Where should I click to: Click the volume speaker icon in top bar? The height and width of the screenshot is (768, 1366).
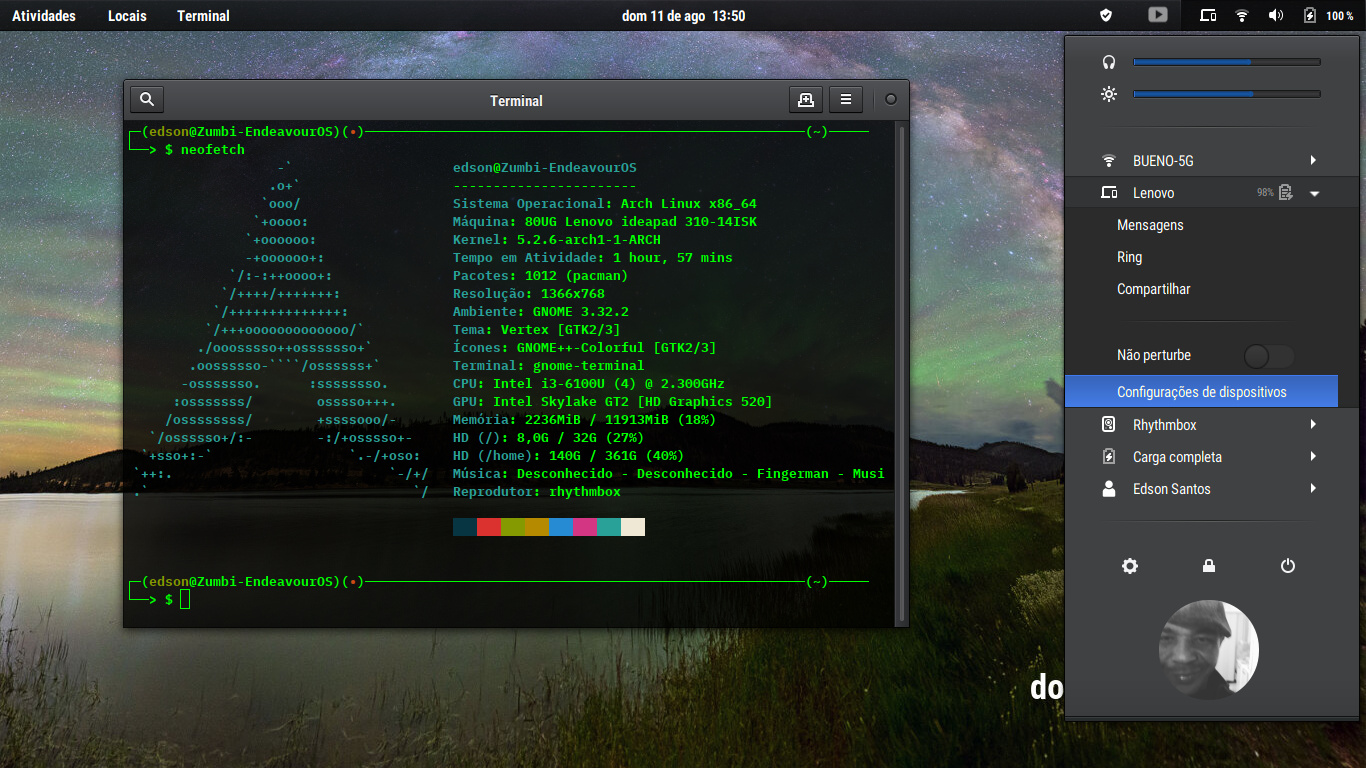(x=1276, y=15)
